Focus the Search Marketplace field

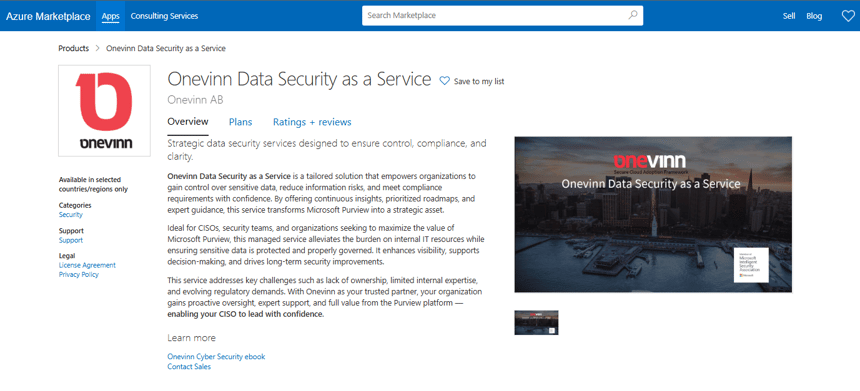pos(502,15)
